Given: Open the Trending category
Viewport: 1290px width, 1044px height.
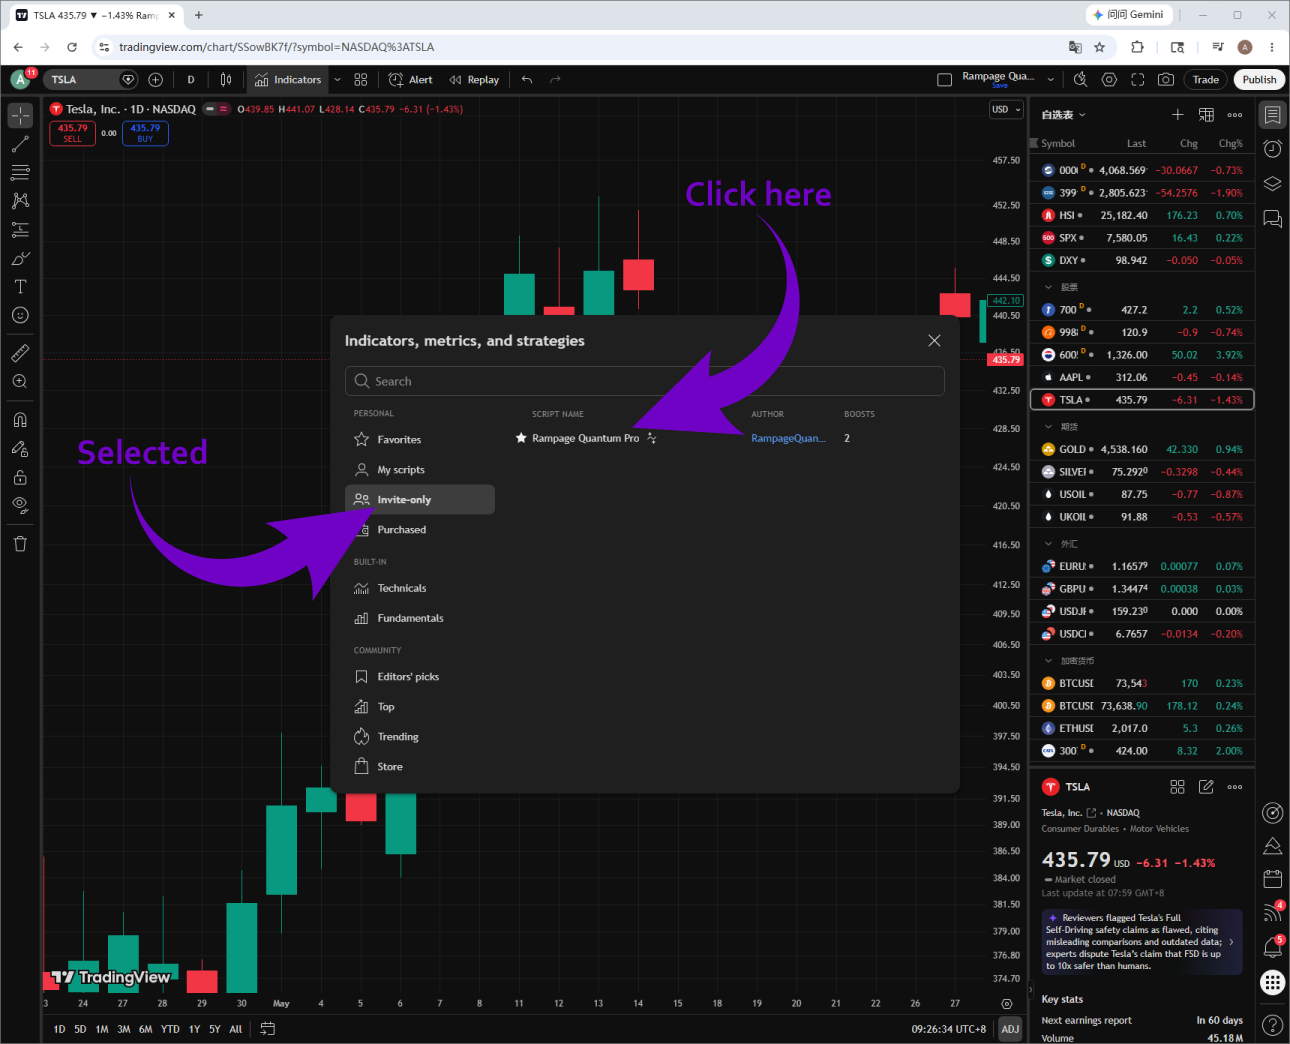Looking at the screenshot, I should click(420, 737).
